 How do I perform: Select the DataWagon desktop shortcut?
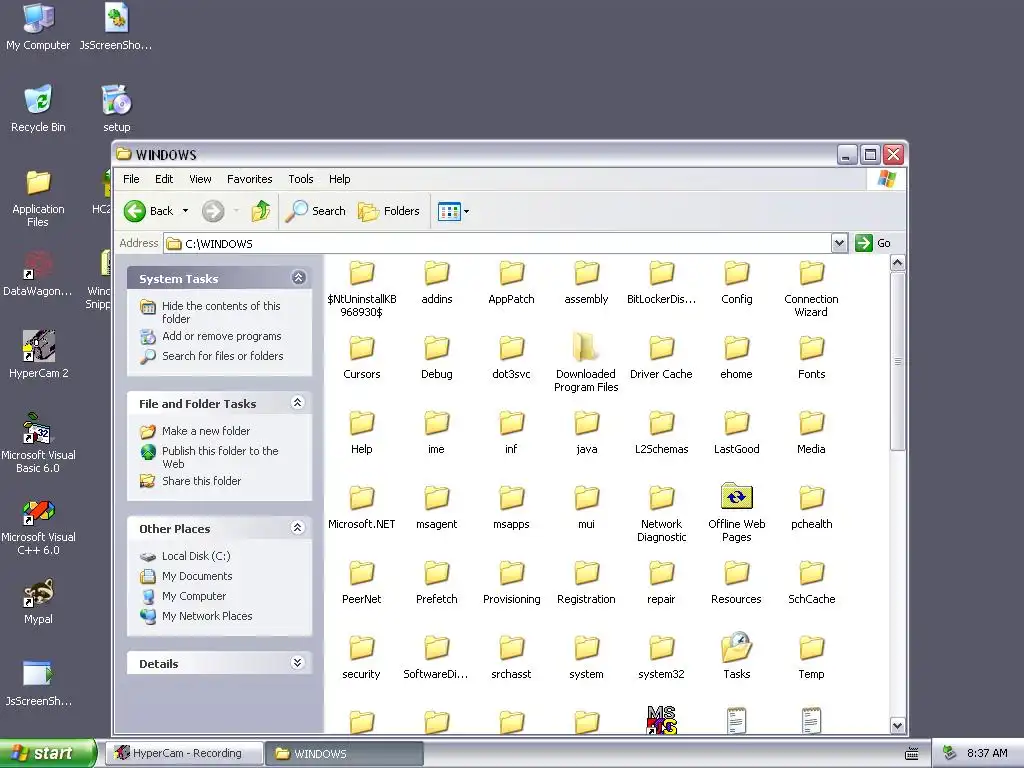coord(38,273)
